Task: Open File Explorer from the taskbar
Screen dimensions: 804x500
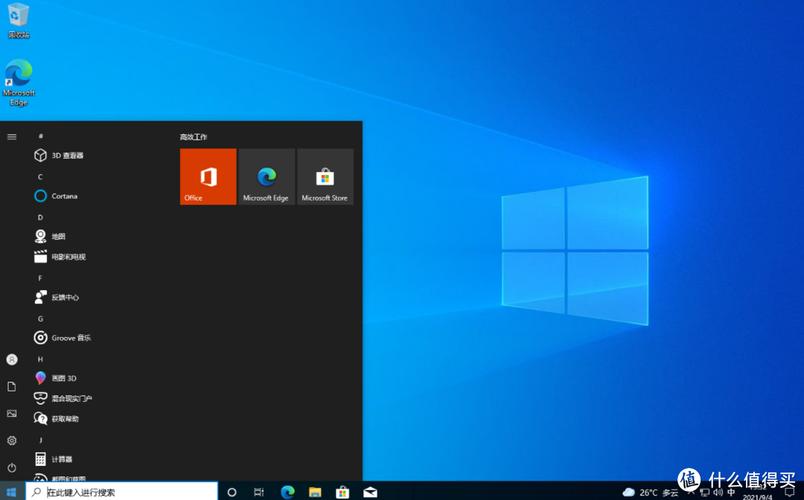Action: click(315, 492)
